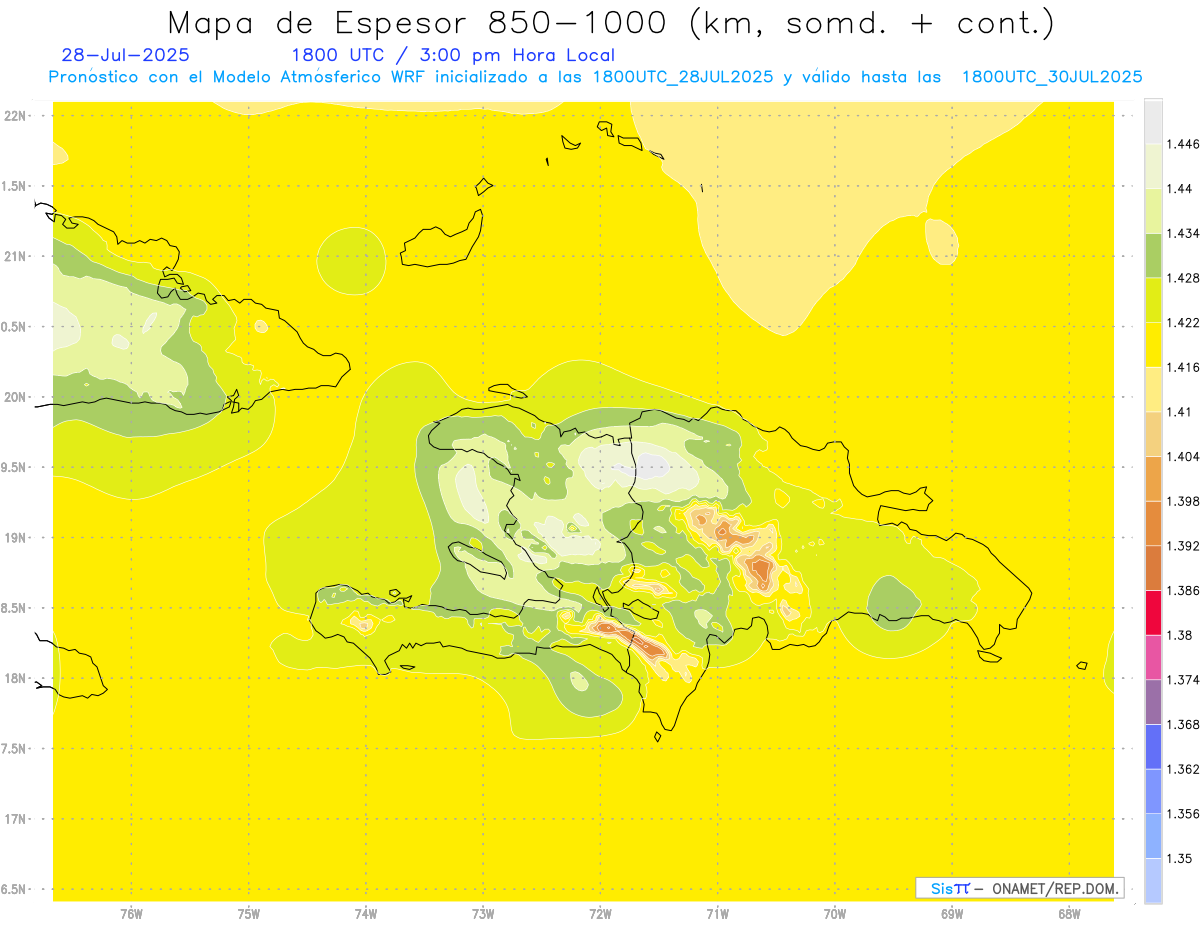The height and width of the screenshot is (927, 1200).
Task: Click the green swatch between 1.428 and 1.434
Action: tap(1153, 255)
